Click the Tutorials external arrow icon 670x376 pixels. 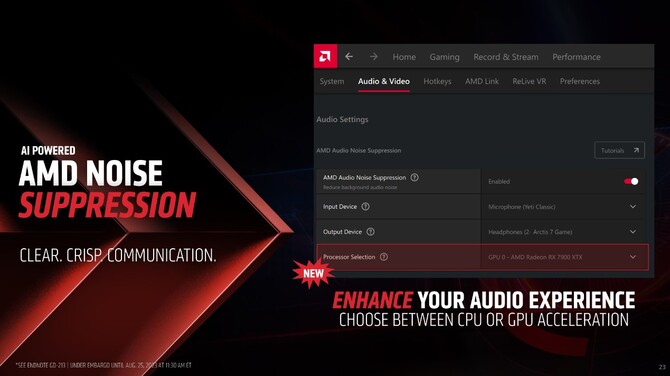[636, 150]
